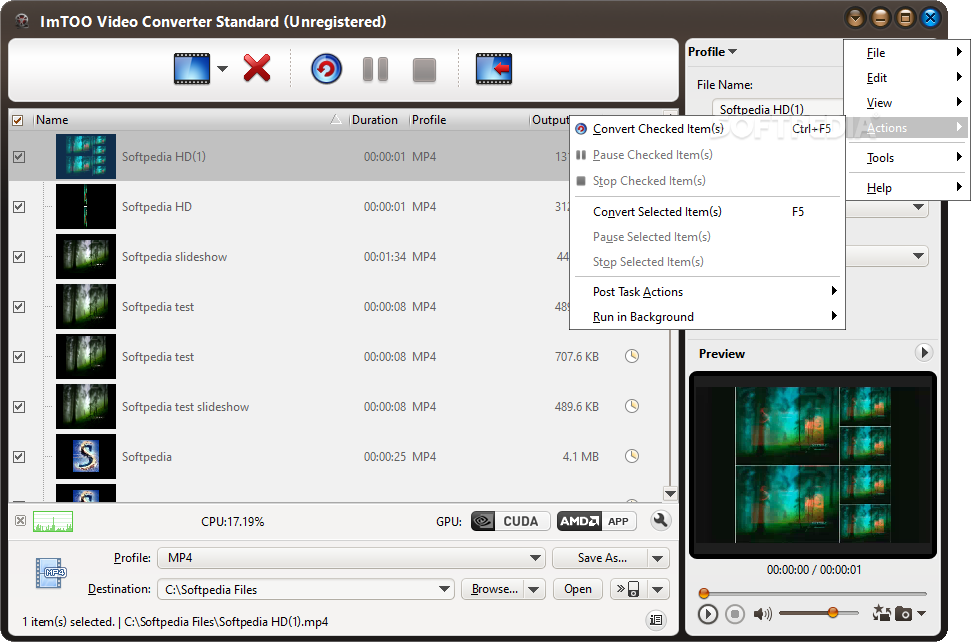Open the Save As dropdown arrow

click(658, 558)
